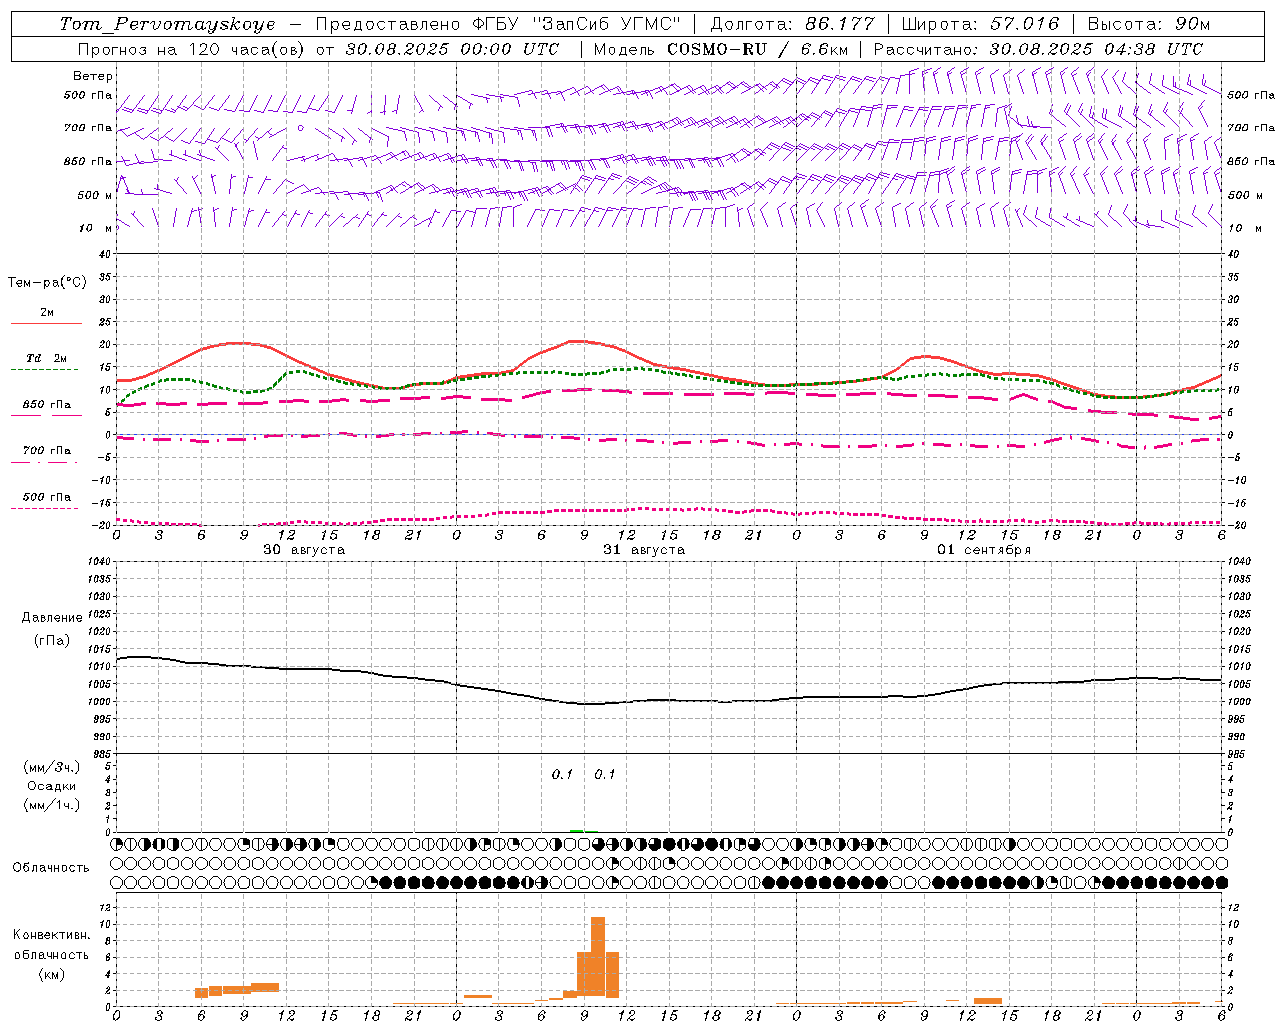Click the "(мм/3ч.)" precipitation unit label
1280x1024 pixels.
pyautogui.click(x=52, y=767)
